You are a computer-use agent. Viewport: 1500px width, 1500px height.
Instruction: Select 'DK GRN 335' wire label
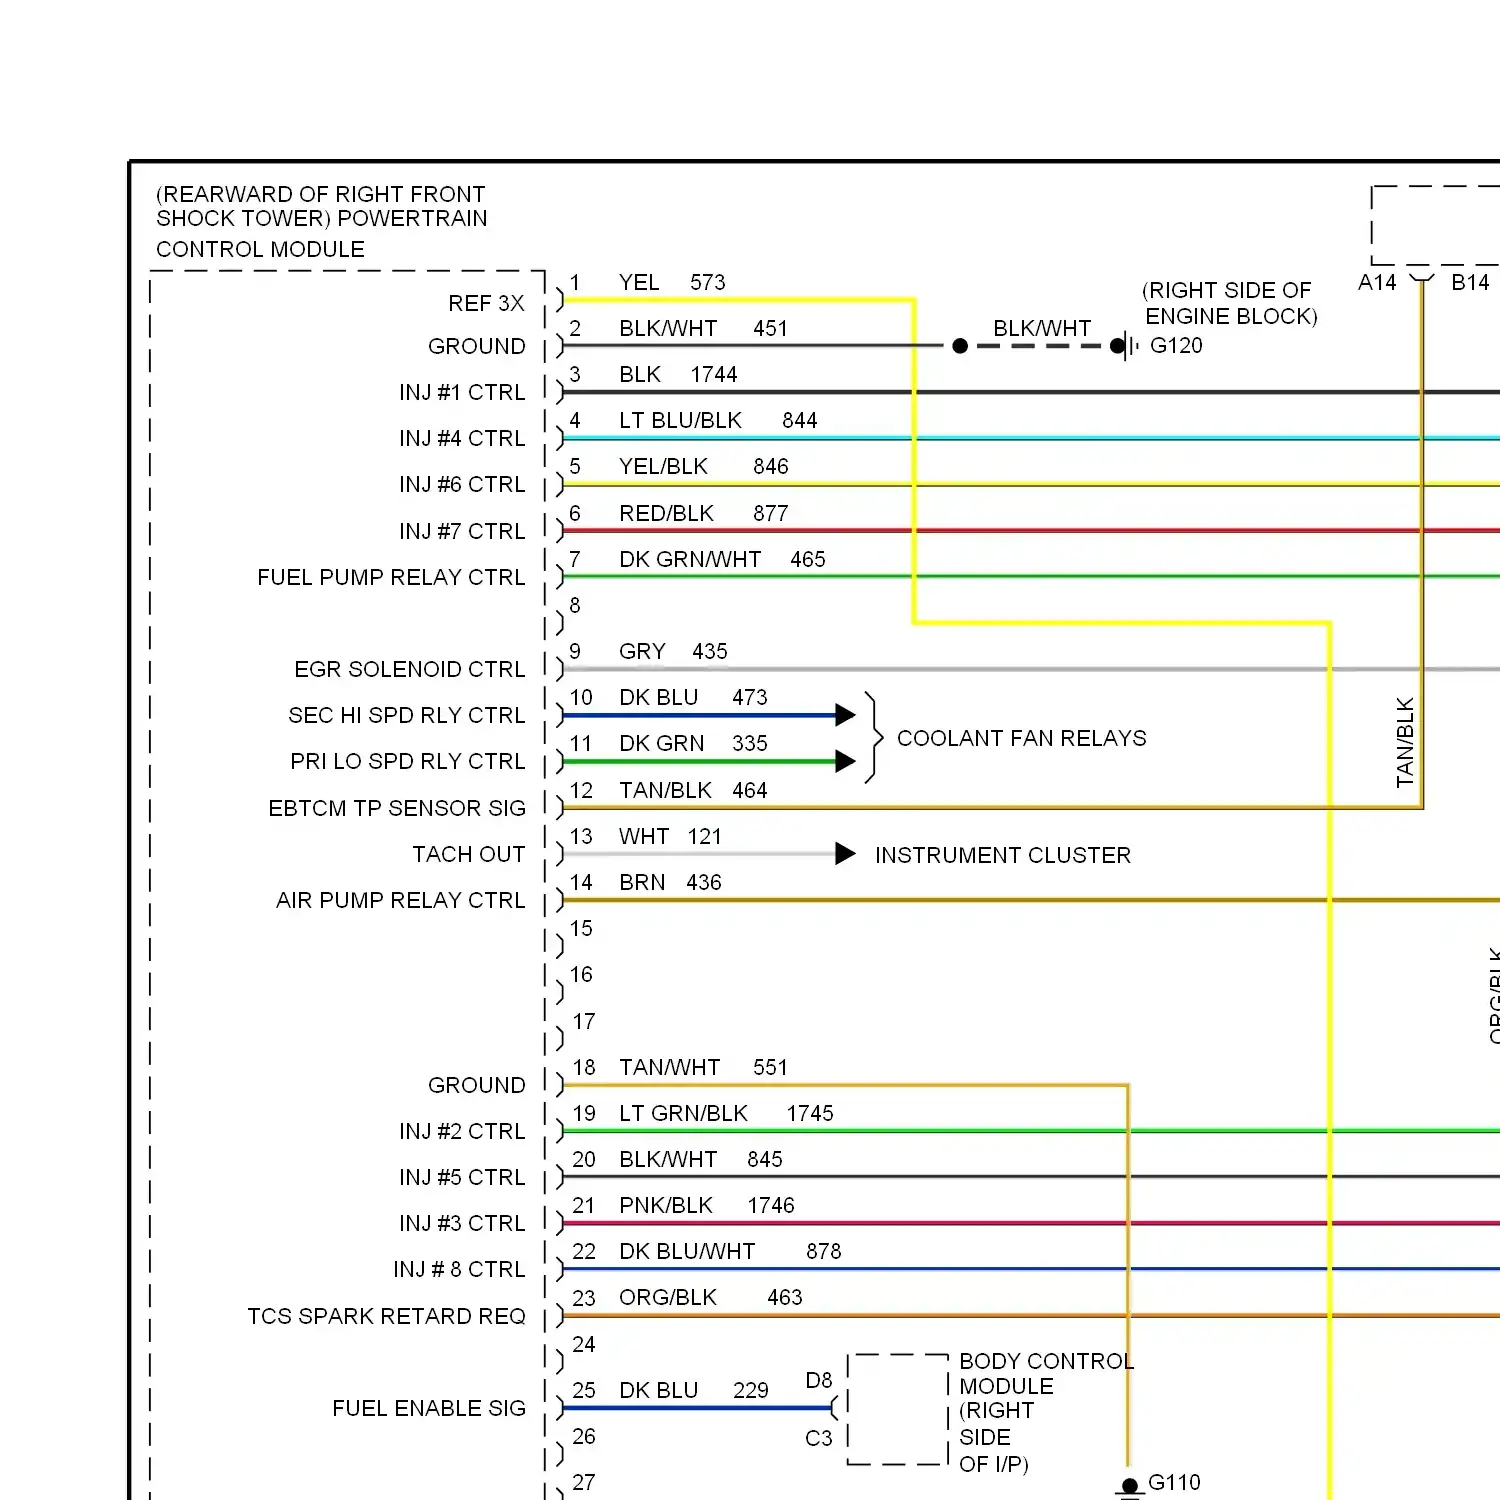(693, 744)
